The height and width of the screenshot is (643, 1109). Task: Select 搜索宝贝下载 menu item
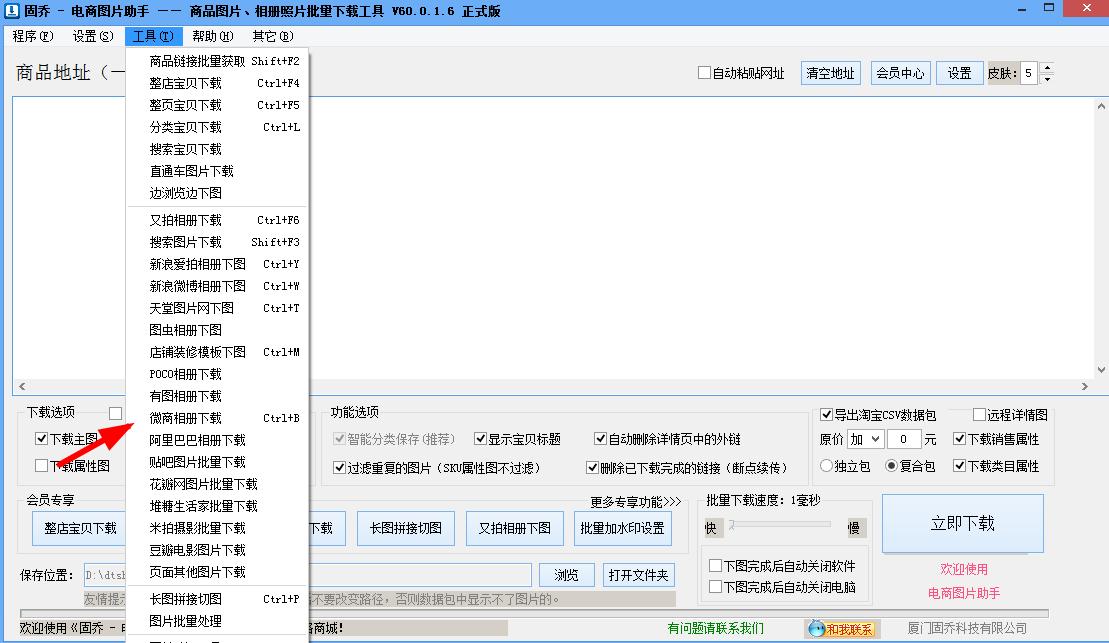(217, 149)
